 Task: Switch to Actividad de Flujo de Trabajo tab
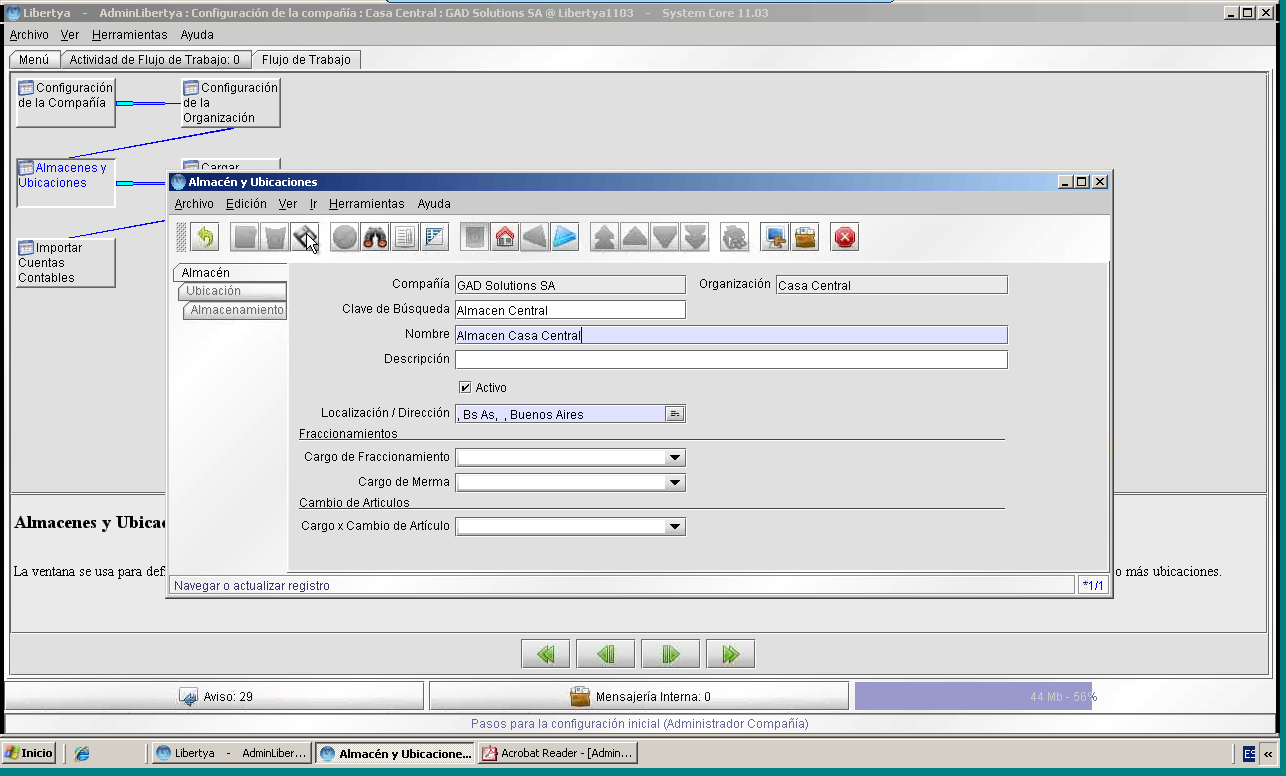(155, 60)
